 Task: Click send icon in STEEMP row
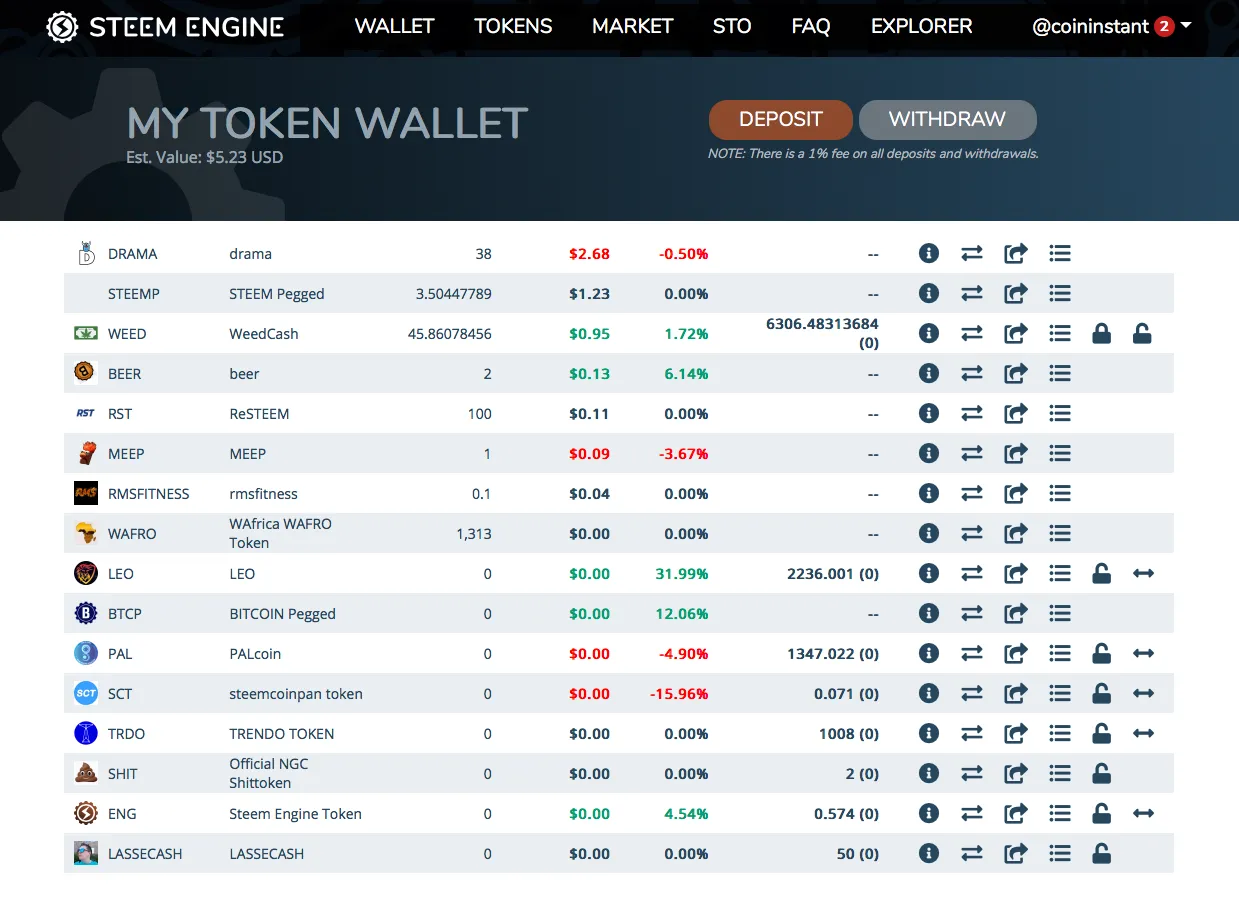[1016, 294]
